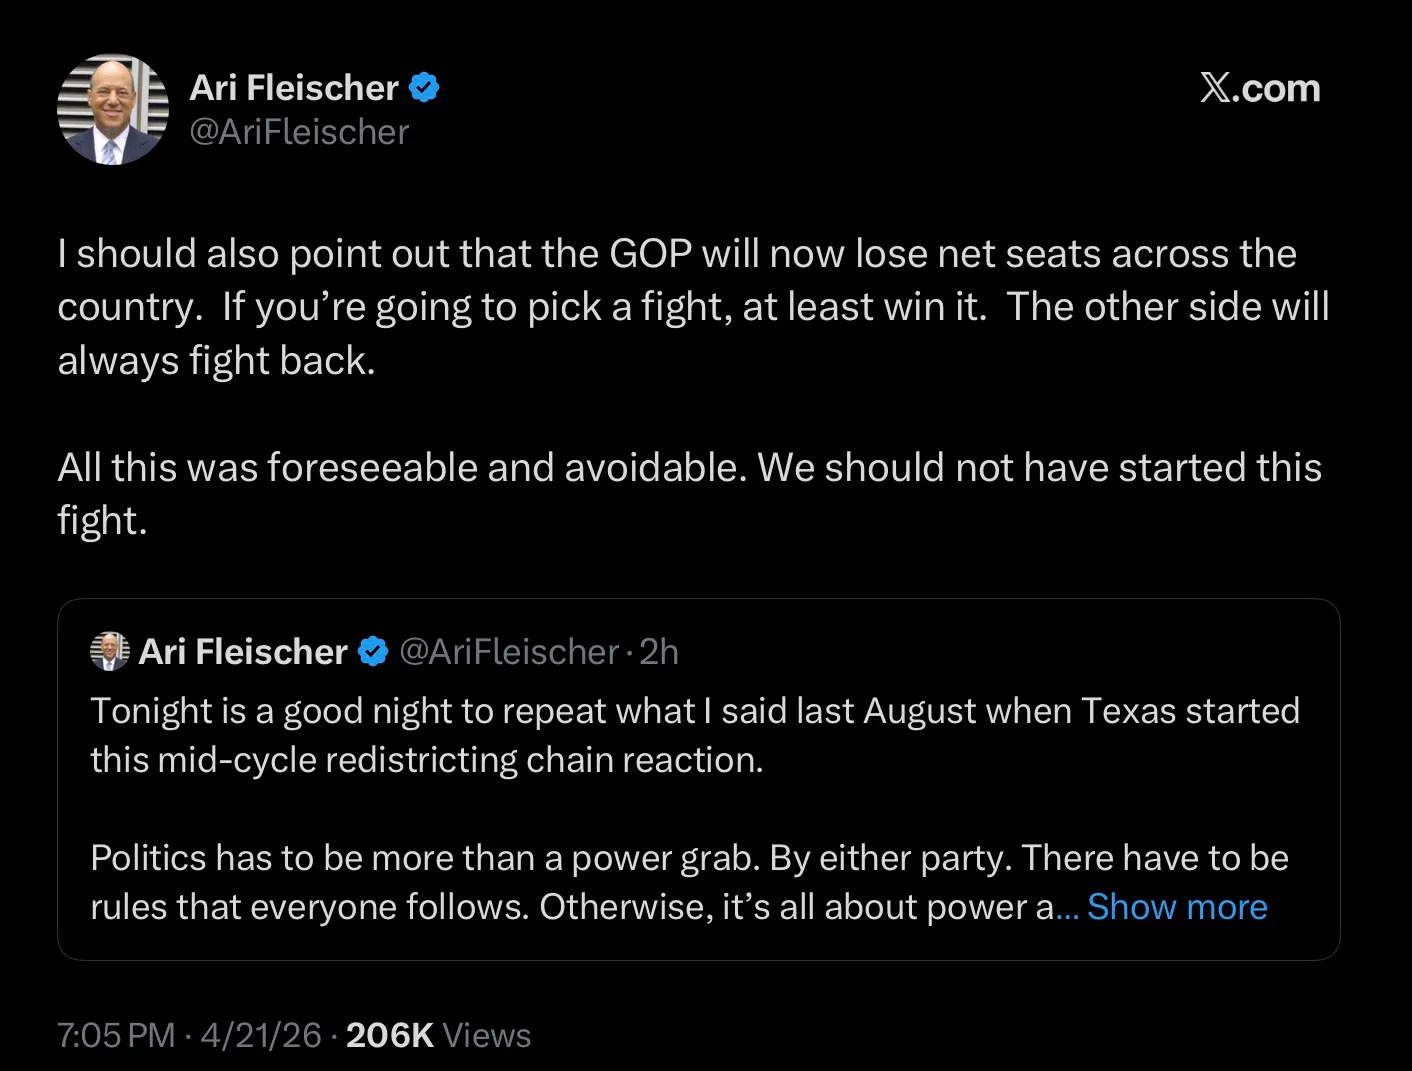Click the @AriFleischer handle in the quoted post
Screen dimensions: 1412x1071
(x=509, y=652)
